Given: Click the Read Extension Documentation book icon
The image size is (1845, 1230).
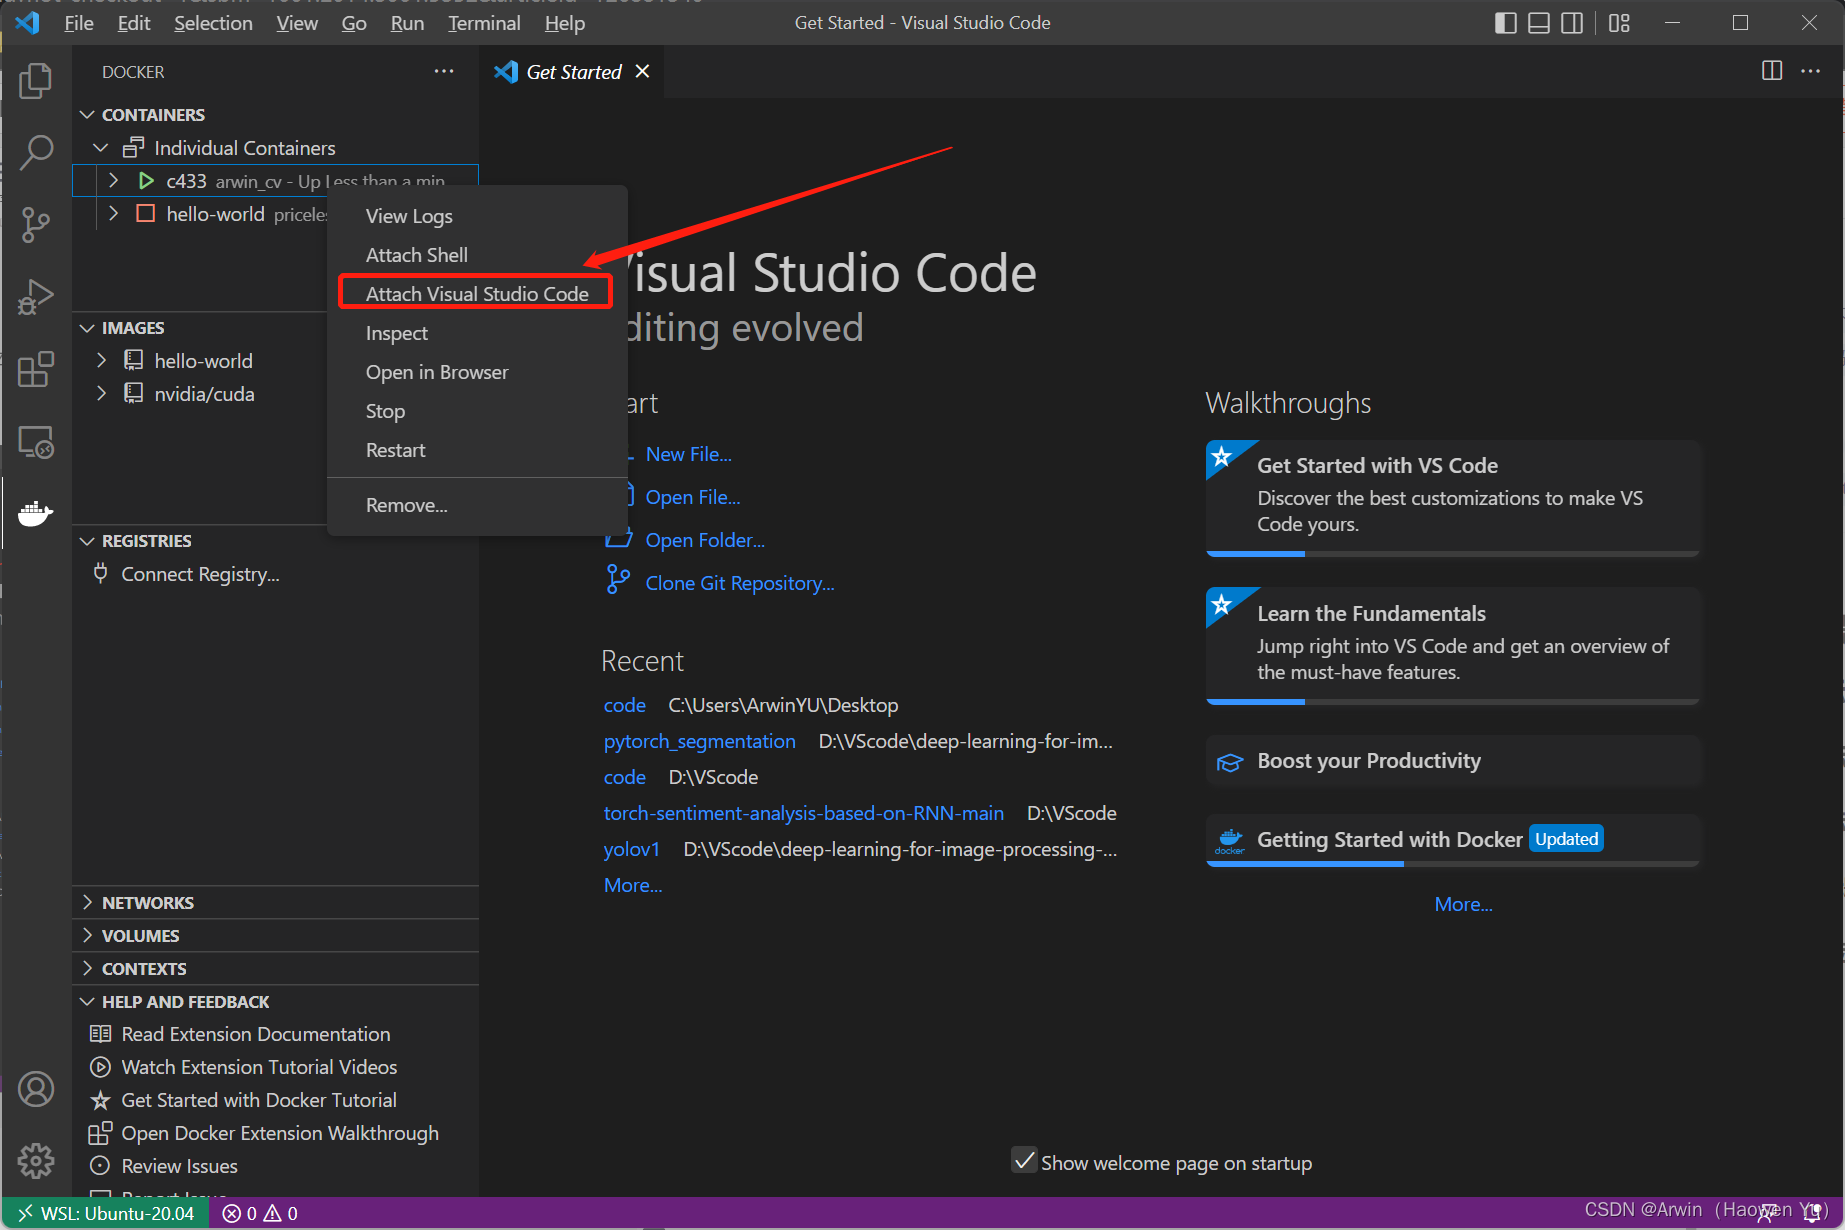Looking at the screenshot, I should [100, 1034].
